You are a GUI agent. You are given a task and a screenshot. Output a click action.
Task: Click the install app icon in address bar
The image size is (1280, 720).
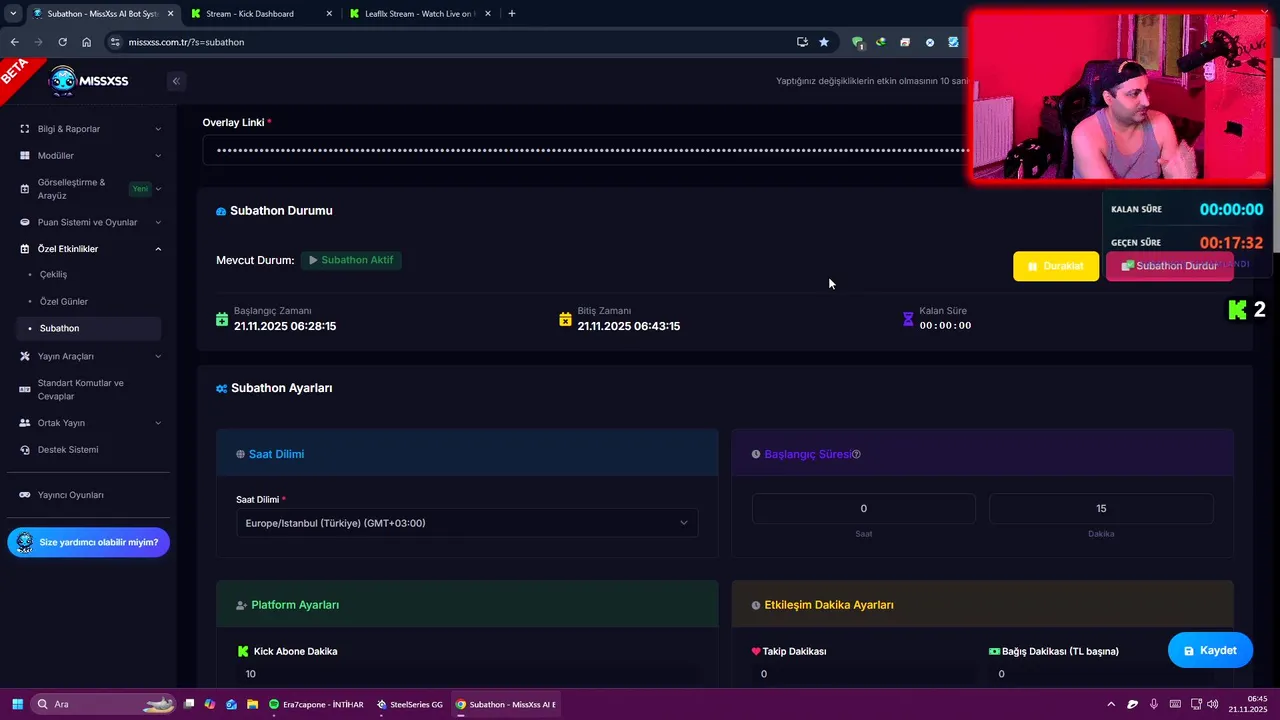(802, 42)
